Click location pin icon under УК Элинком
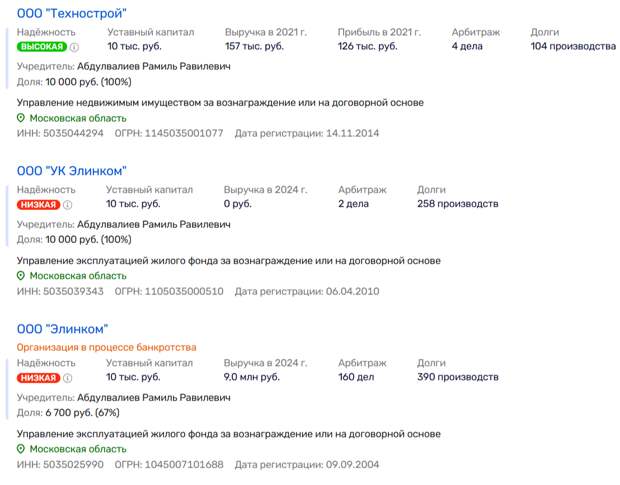620x485 pixels. coord(21,275)
